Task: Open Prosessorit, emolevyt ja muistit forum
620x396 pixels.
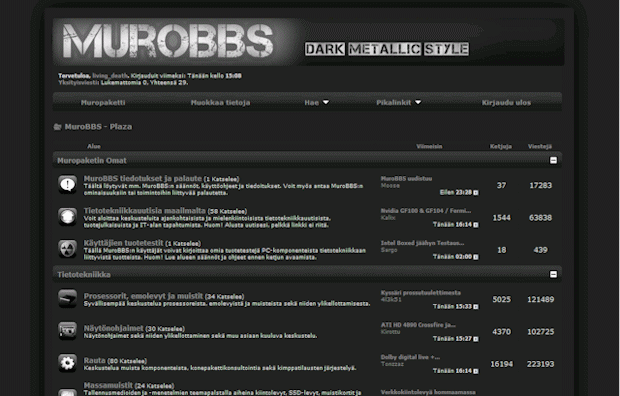Action: pyautogui.click(x=143, y=296)
